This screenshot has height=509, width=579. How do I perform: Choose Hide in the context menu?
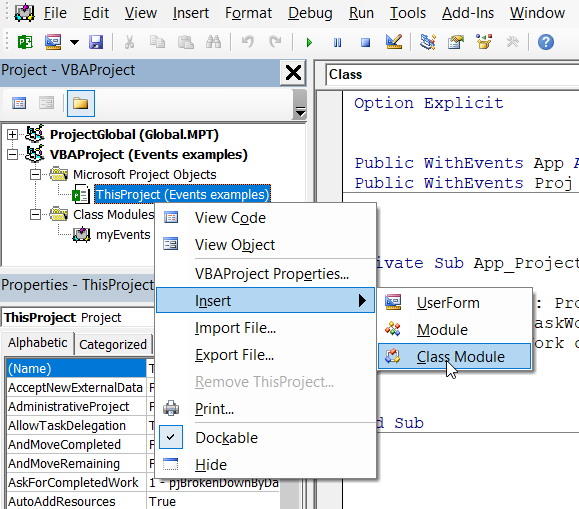(266, 465)
